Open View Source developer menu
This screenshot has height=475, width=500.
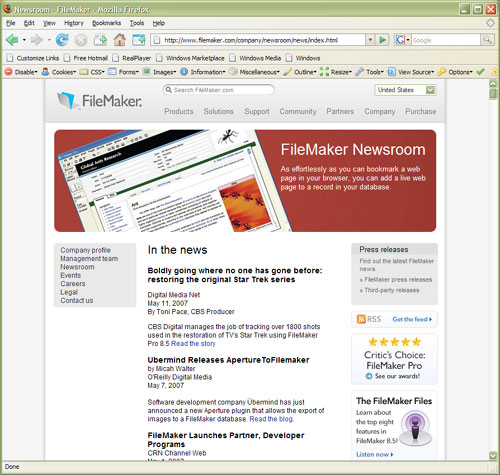pos(411,72)
